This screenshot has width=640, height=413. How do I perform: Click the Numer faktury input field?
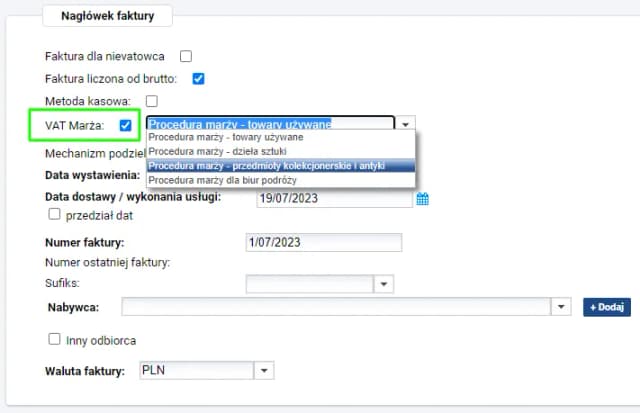[x=323, y=242]
